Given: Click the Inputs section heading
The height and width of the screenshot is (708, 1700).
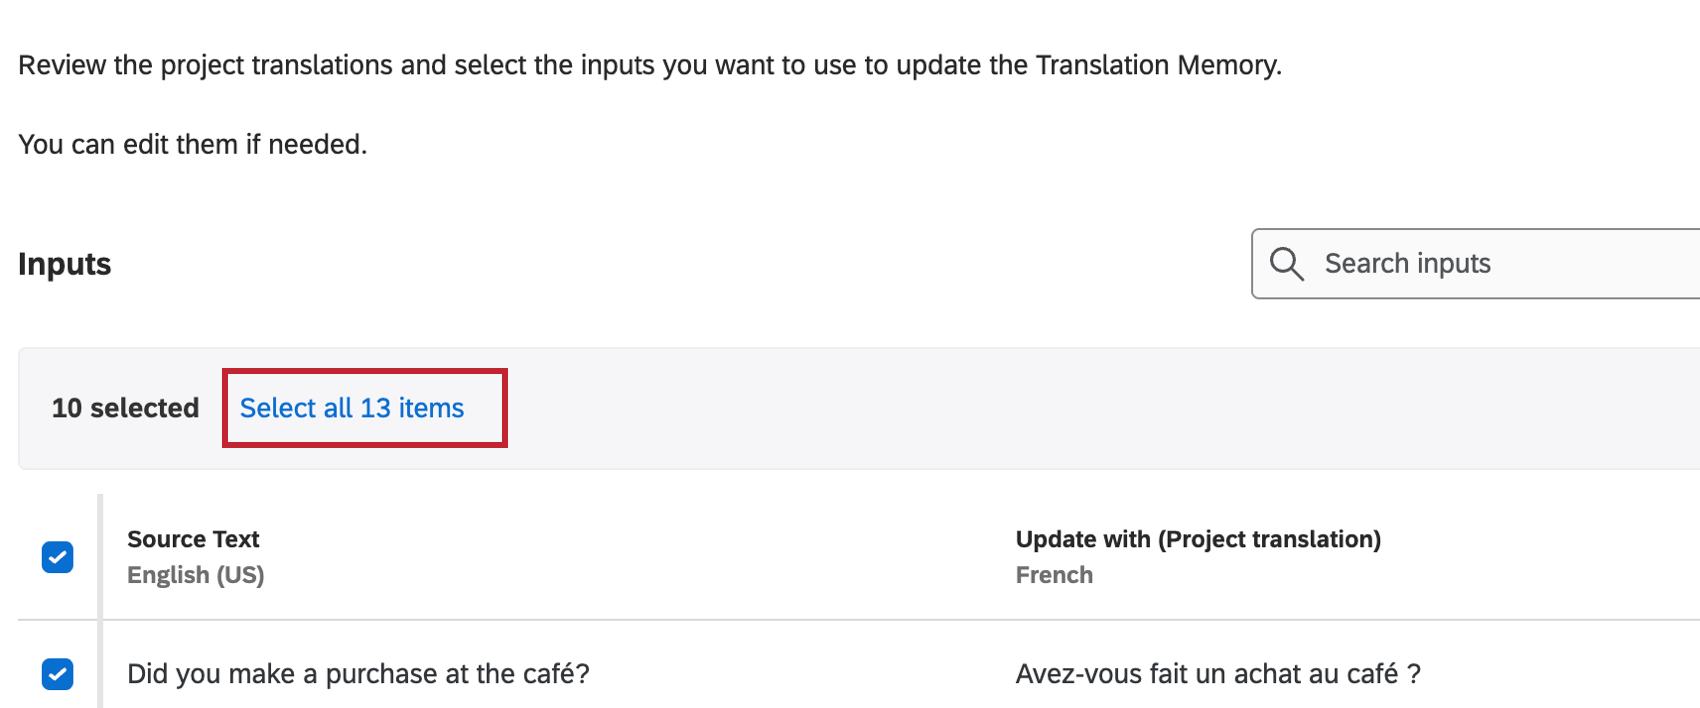Looking at the screenshot, I should coord(63,264).
